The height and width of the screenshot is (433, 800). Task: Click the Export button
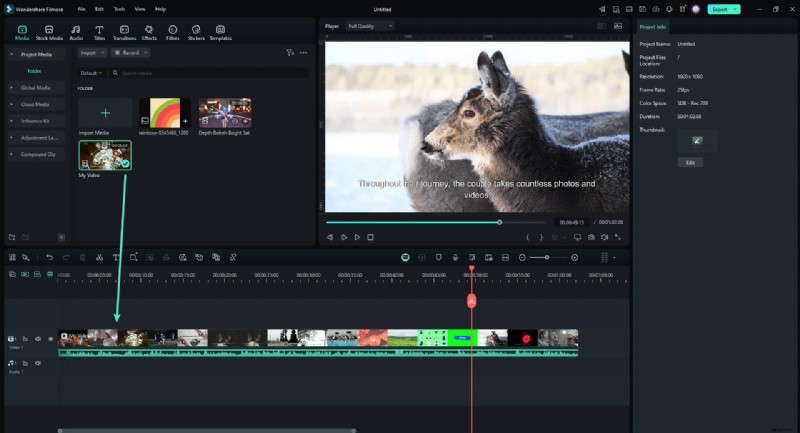tap(722, 8)
